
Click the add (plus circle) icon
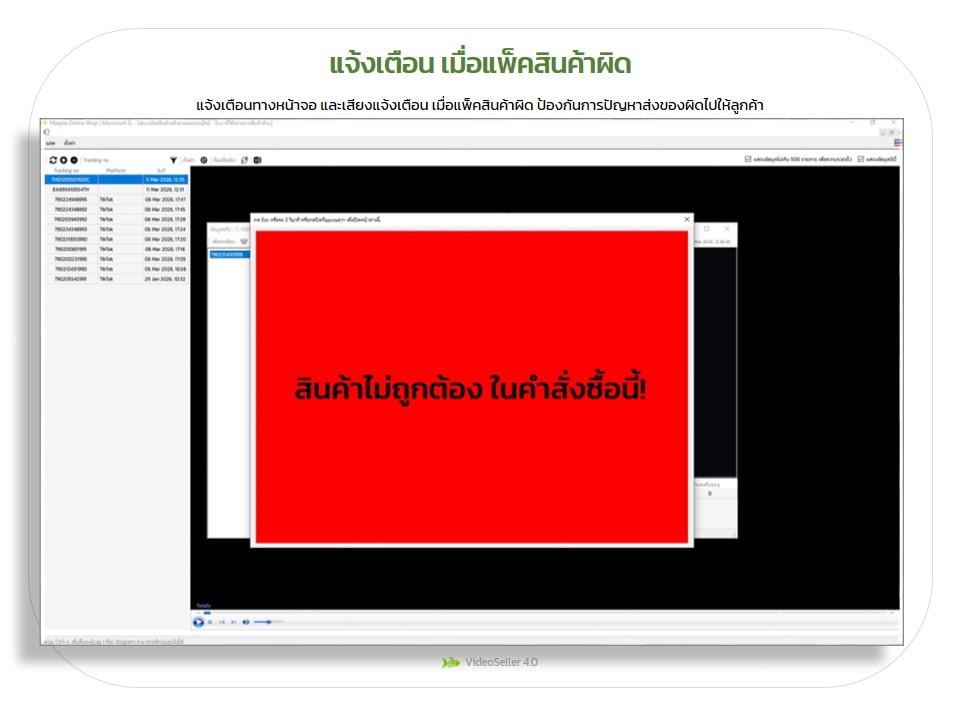tap(63, 160)
